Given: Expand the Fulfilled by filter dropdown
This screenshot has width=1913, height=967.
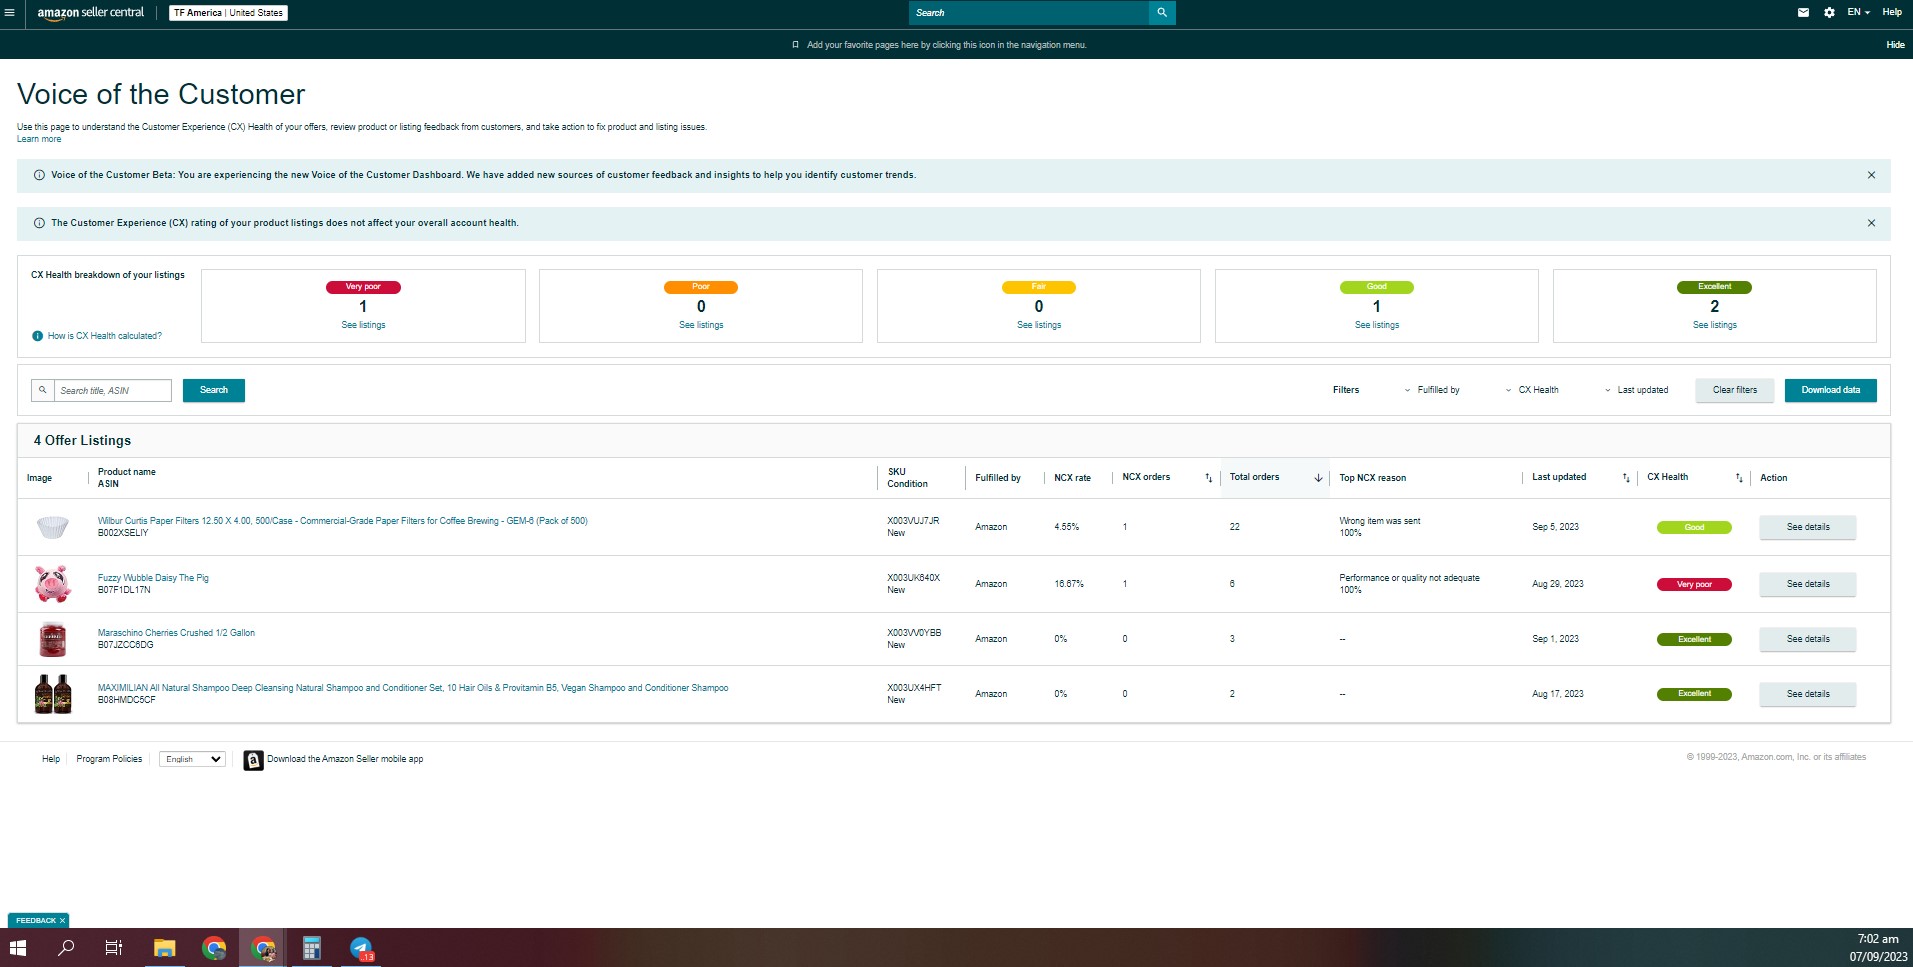Looking at the screenshot, I should [x=1432, y=390].
